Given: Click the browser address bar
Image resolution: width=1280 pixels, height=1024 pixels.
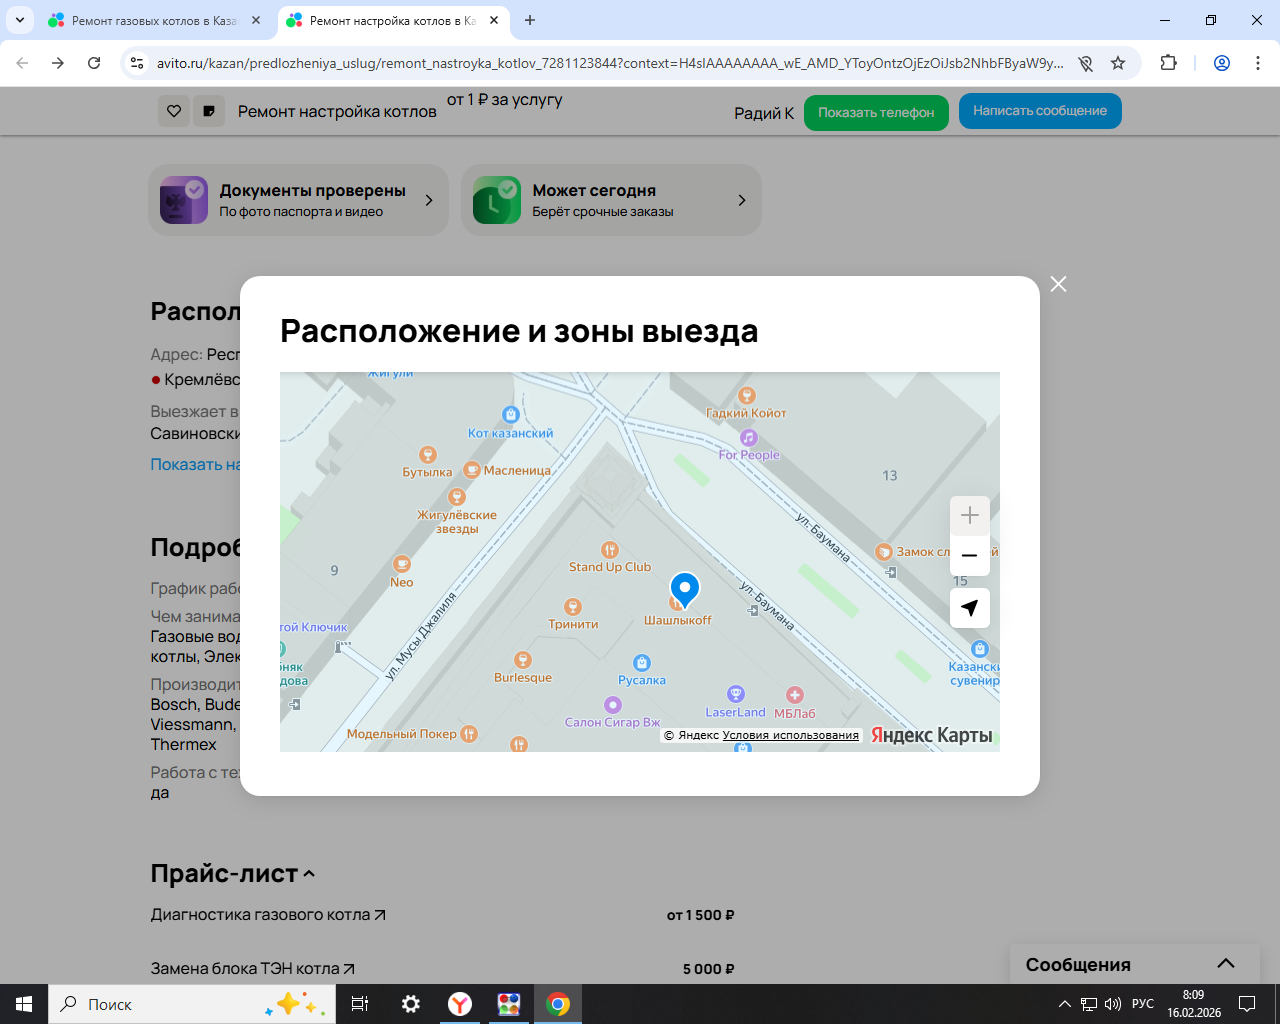Looking at the screenshot, I should tap(610, 63).
